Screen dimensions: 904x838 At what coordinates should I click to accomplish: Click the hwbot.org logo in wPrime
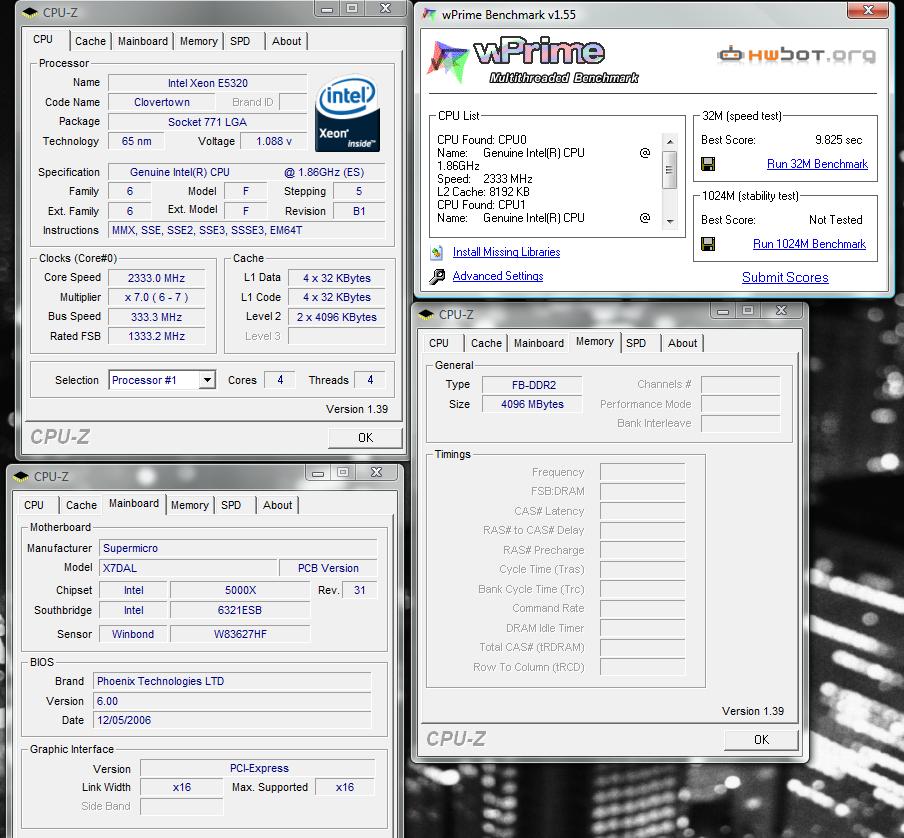pos(797,55)
